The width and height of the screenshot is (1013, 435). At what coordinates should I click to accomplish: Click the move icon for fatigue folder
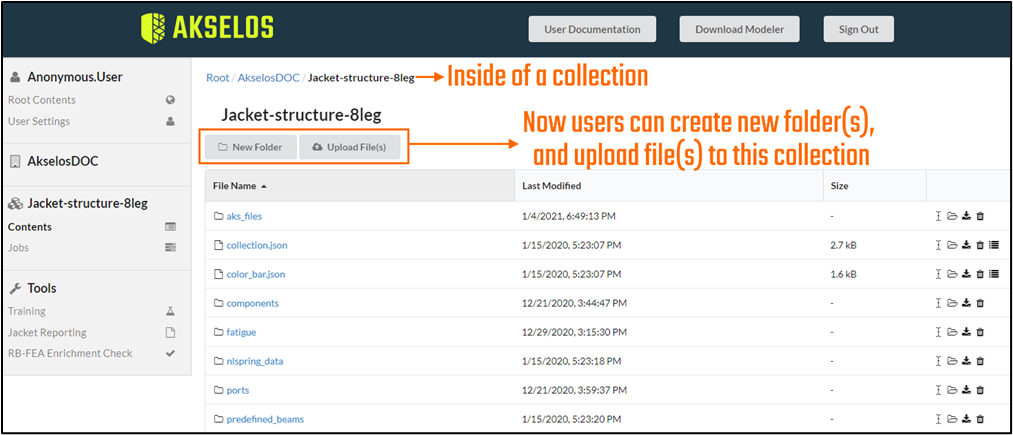click(x=952, y=332)
